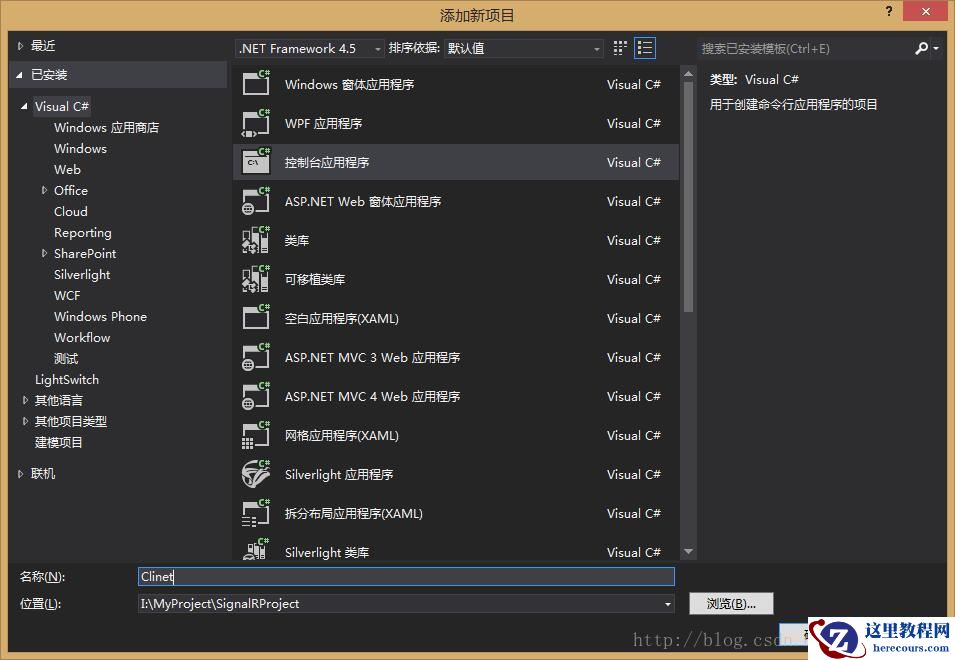Screen dimensions: 955x660
Task: Select the 空白应用程序(XAML) template
Action: click(x=400, y=318)
